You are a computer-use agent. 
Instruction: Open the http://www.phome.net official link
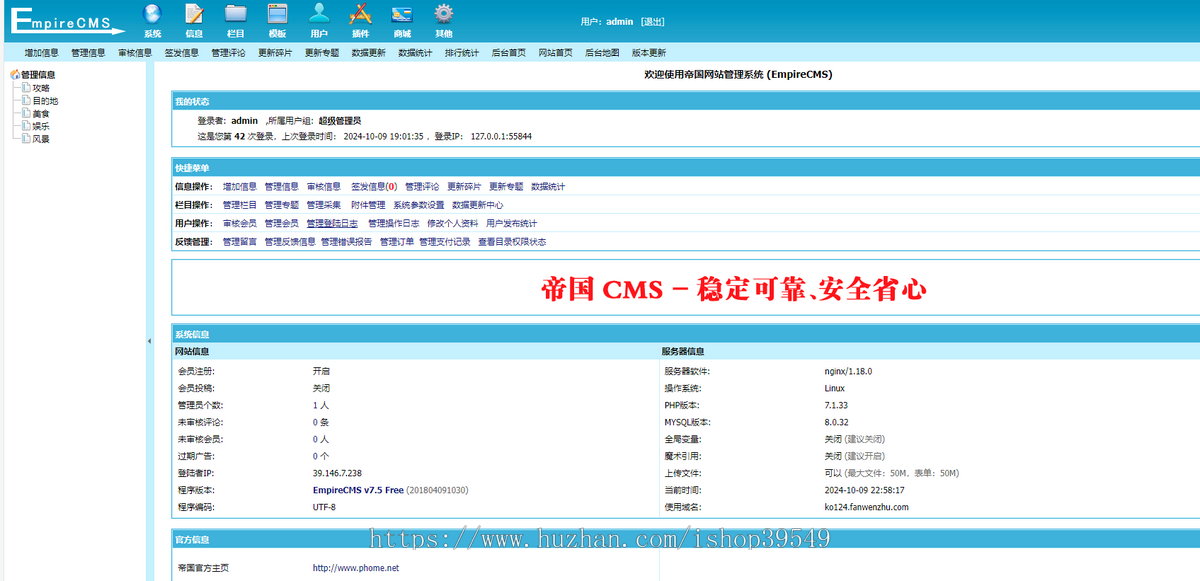point(356,568)
